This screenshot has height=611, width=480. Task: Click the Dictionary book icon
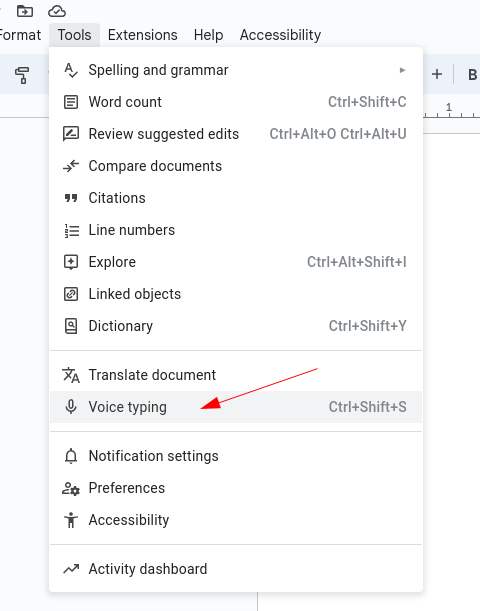pyautogui.click(x=71, y=326)
